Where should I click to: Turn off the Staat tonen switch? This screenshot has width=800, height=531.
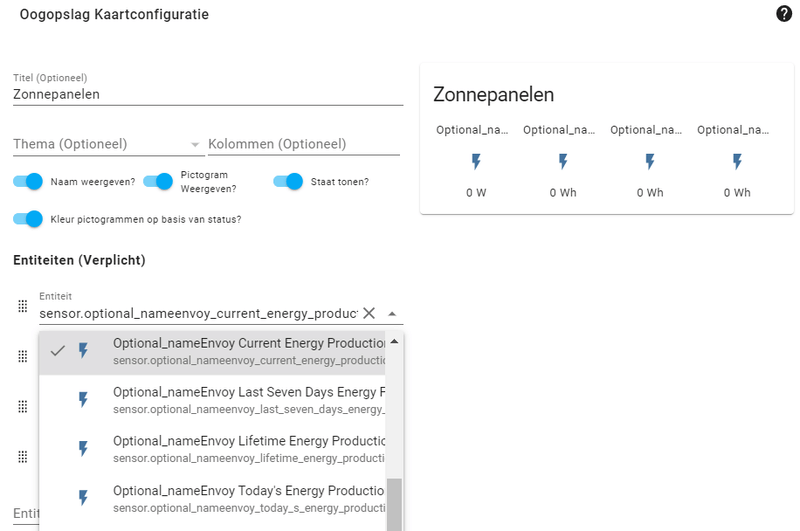(x=288, y=181)
